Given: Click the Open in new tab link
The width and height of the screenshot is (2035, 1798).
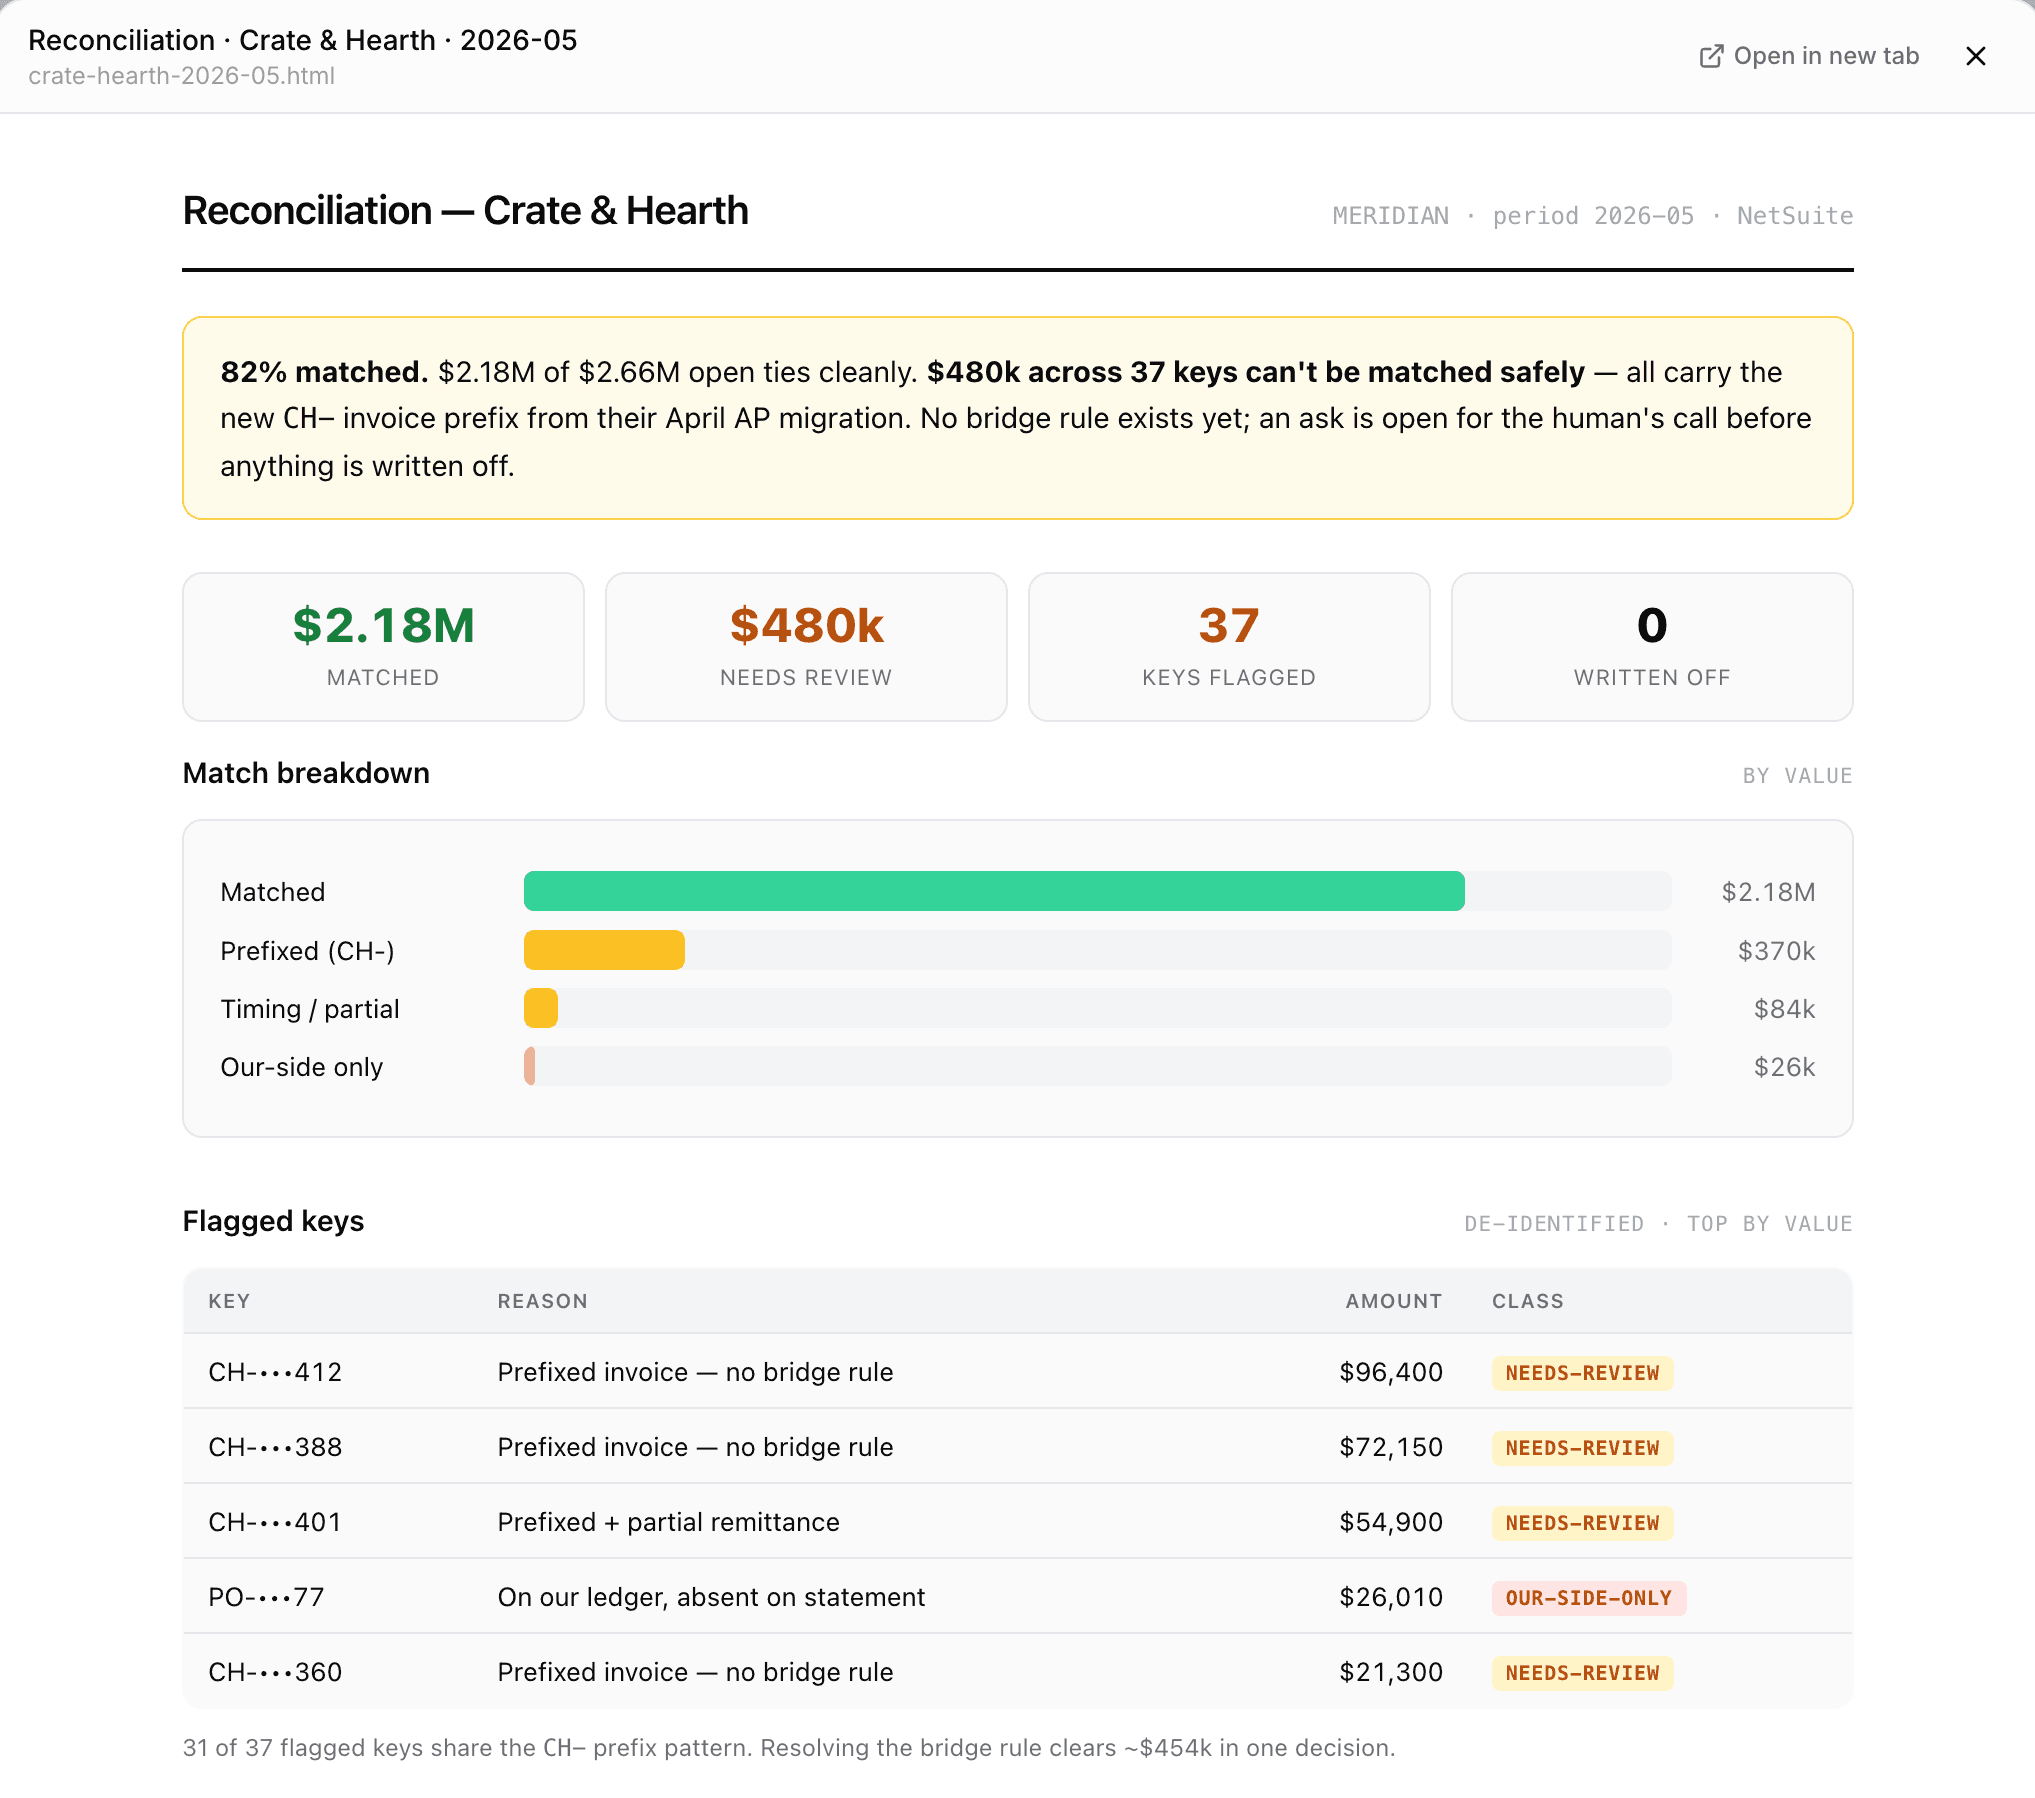Looking at the screenshot, I should point(1809,56).
